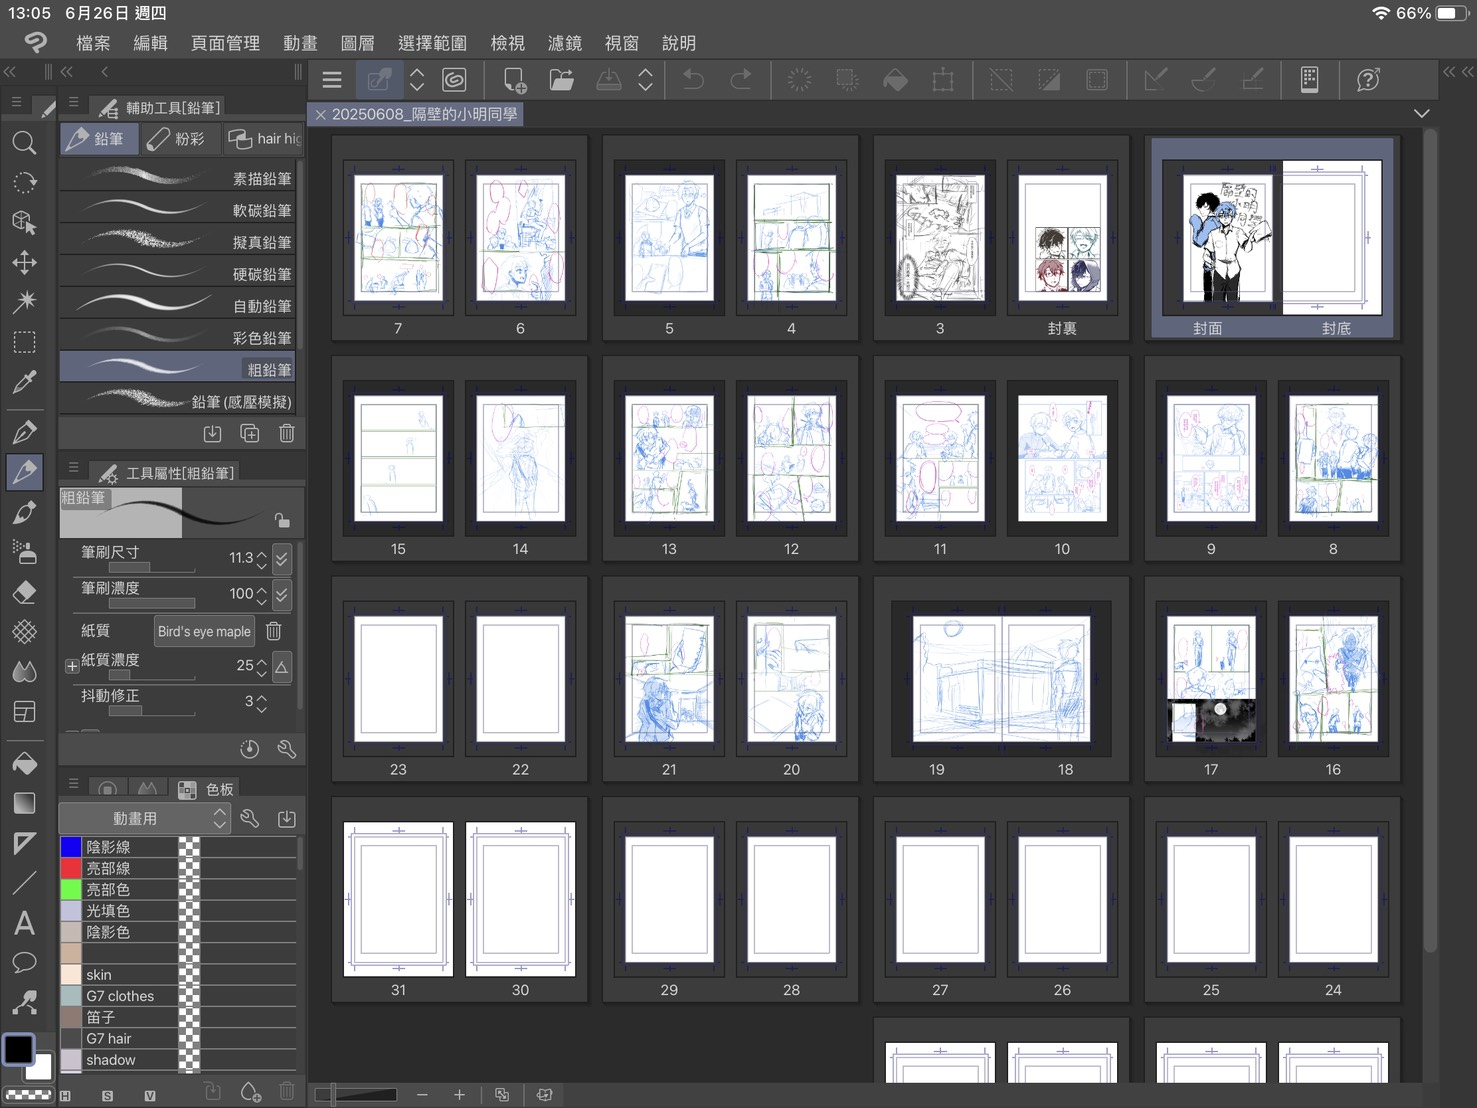
Task: Duplicate sub tool using the copy icon
Action: point(250,433)
